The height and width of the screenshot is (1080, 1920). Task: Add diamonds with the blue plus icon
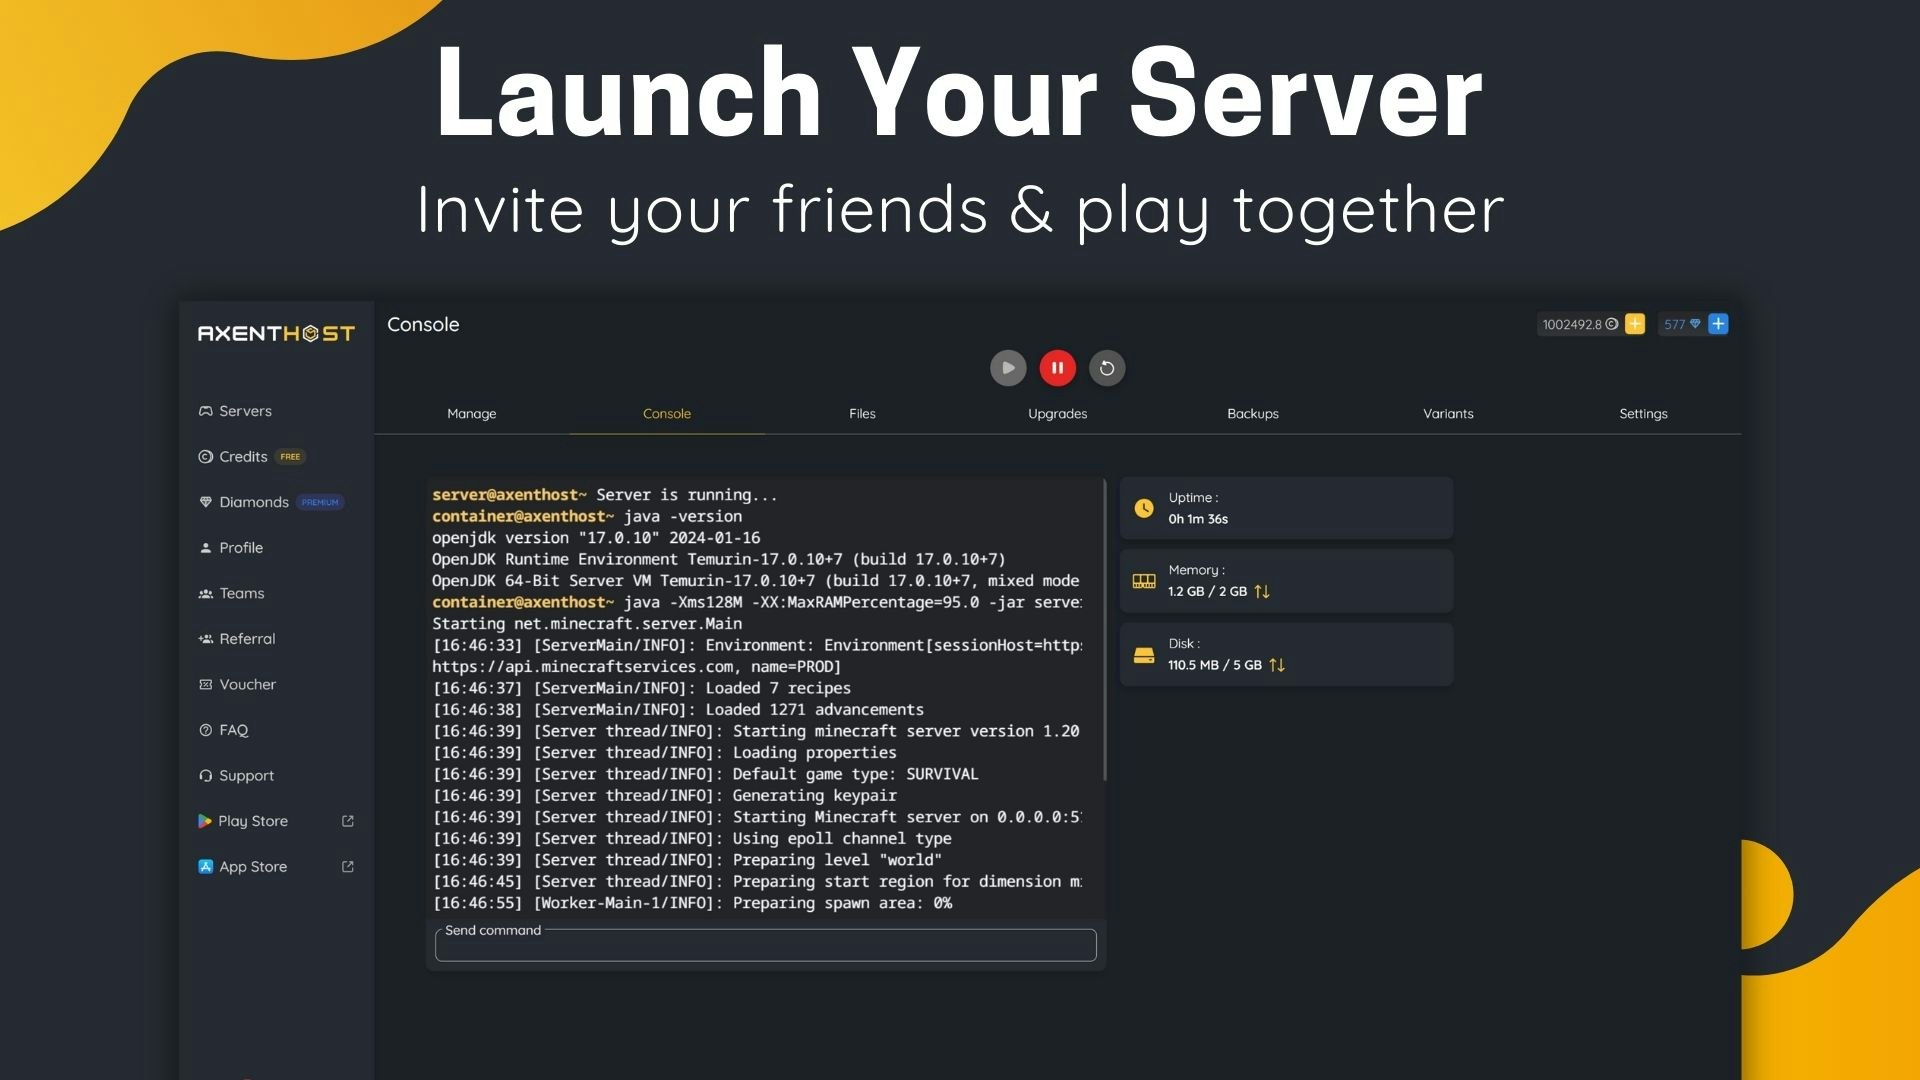pyautogui.click(x=1718, y=324)
